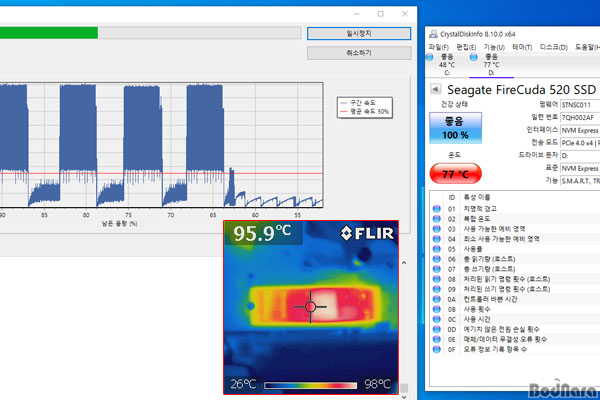Click the 좋음 100 % health status button
The width and height of the screenshot is (600, 400).
pos(455,128)
